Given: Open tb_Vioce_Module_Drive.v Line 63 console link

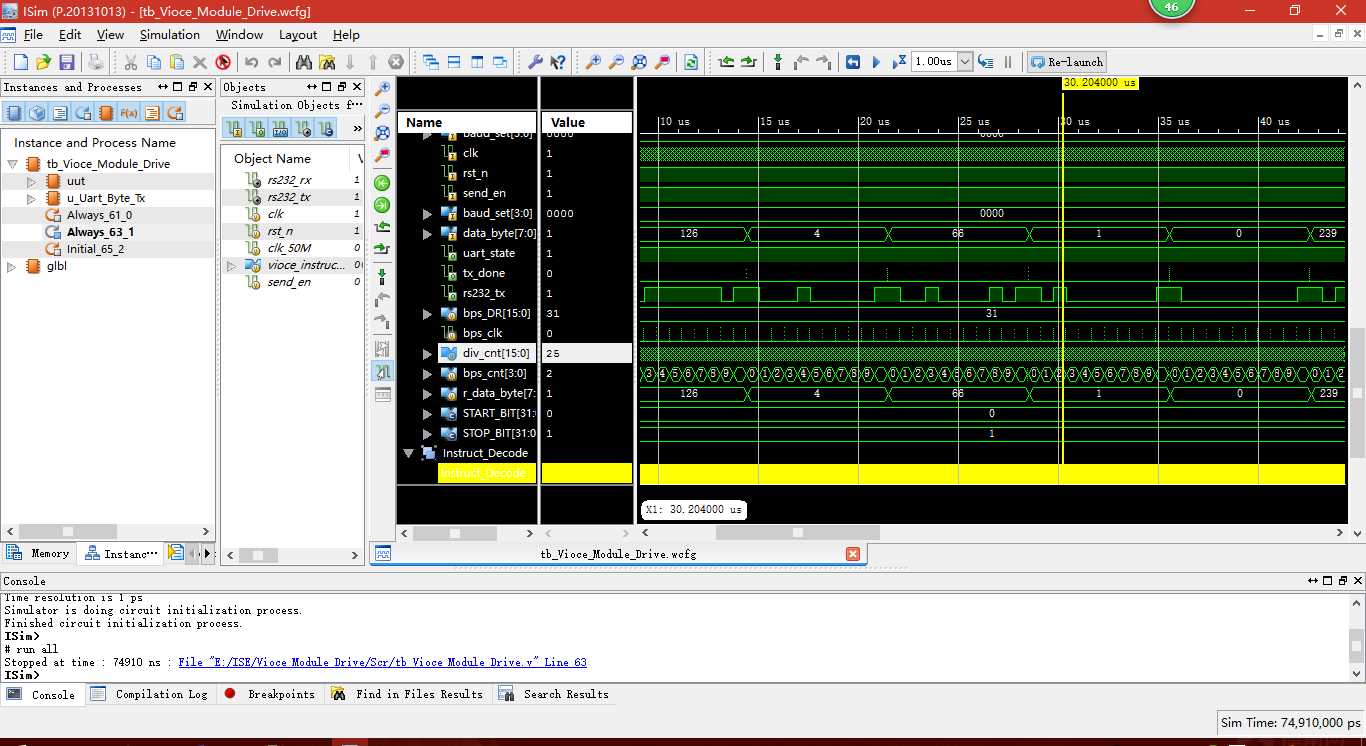Looking at the screenshot, I should tap(382, 662).
